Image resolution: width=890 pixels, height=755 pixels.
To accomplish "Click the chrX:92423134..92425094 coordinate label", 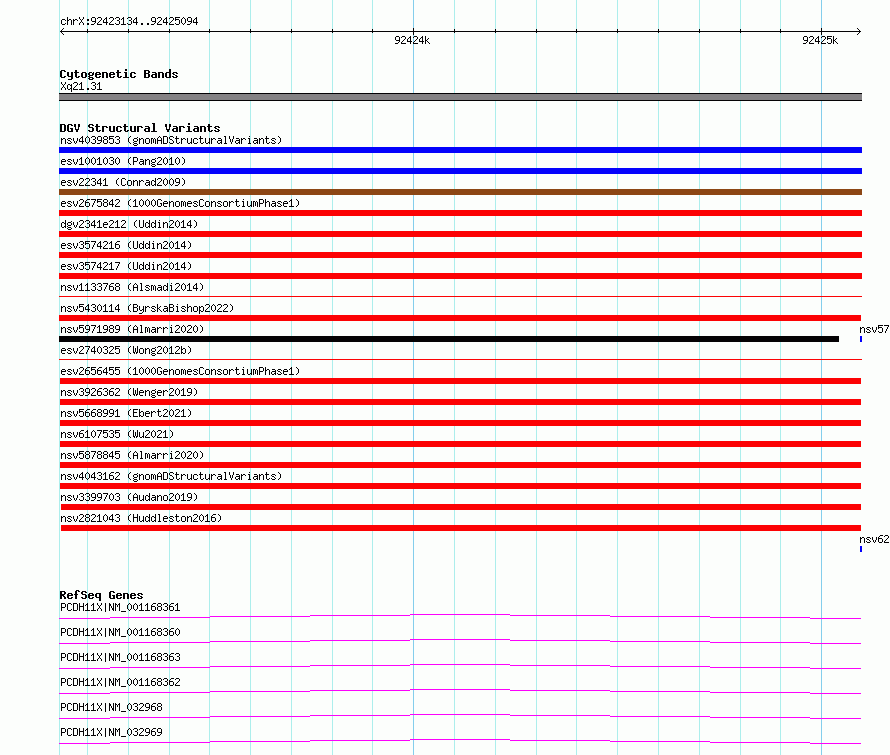I will (129, 21).
